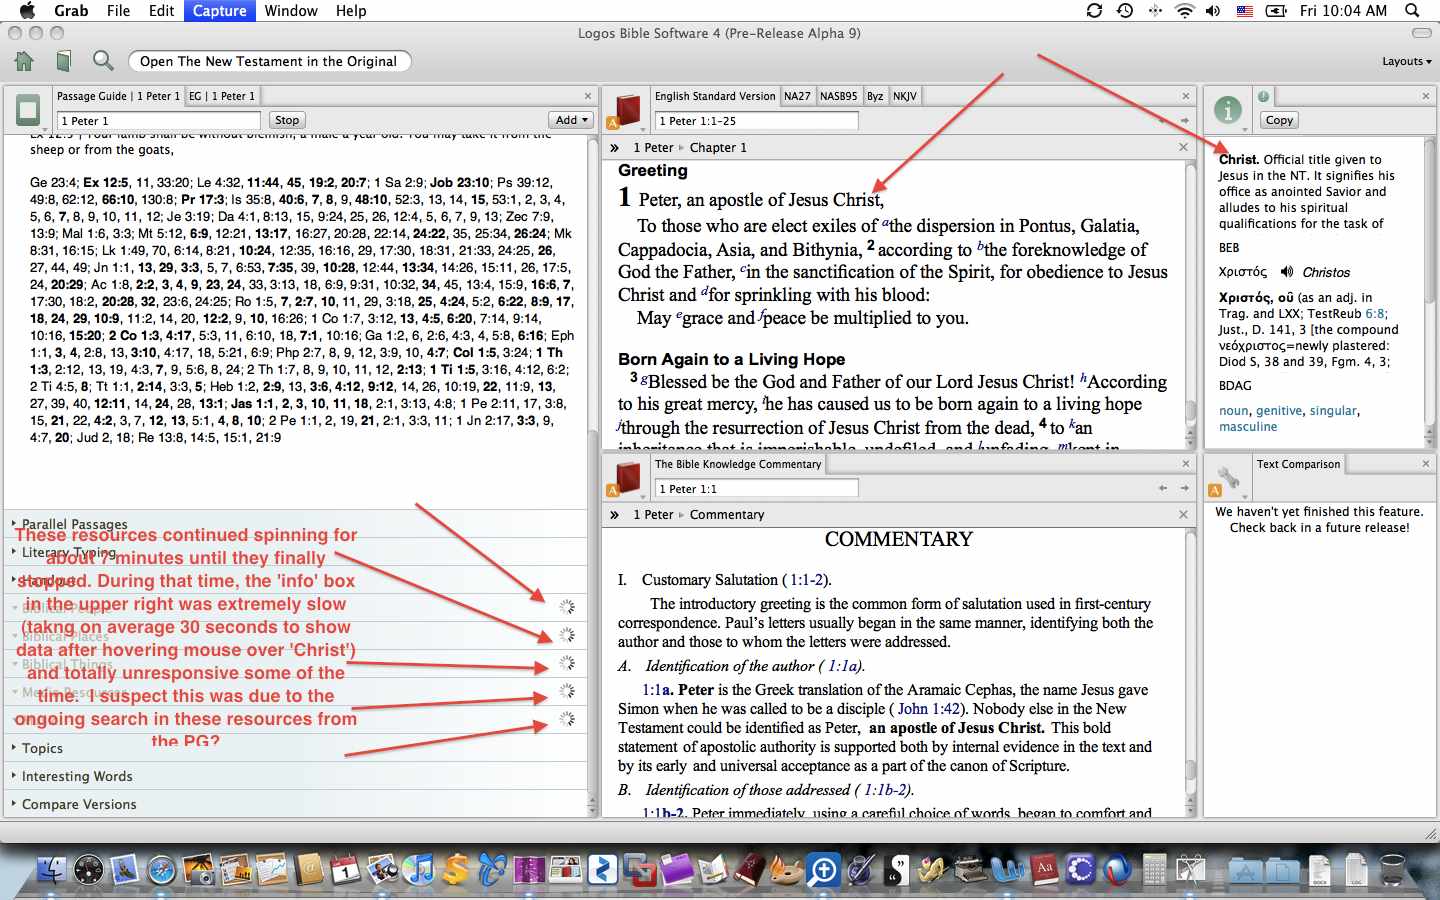
Task: Switch to the EG | 1 Peter 1 tab
Action: click(222, 96)
